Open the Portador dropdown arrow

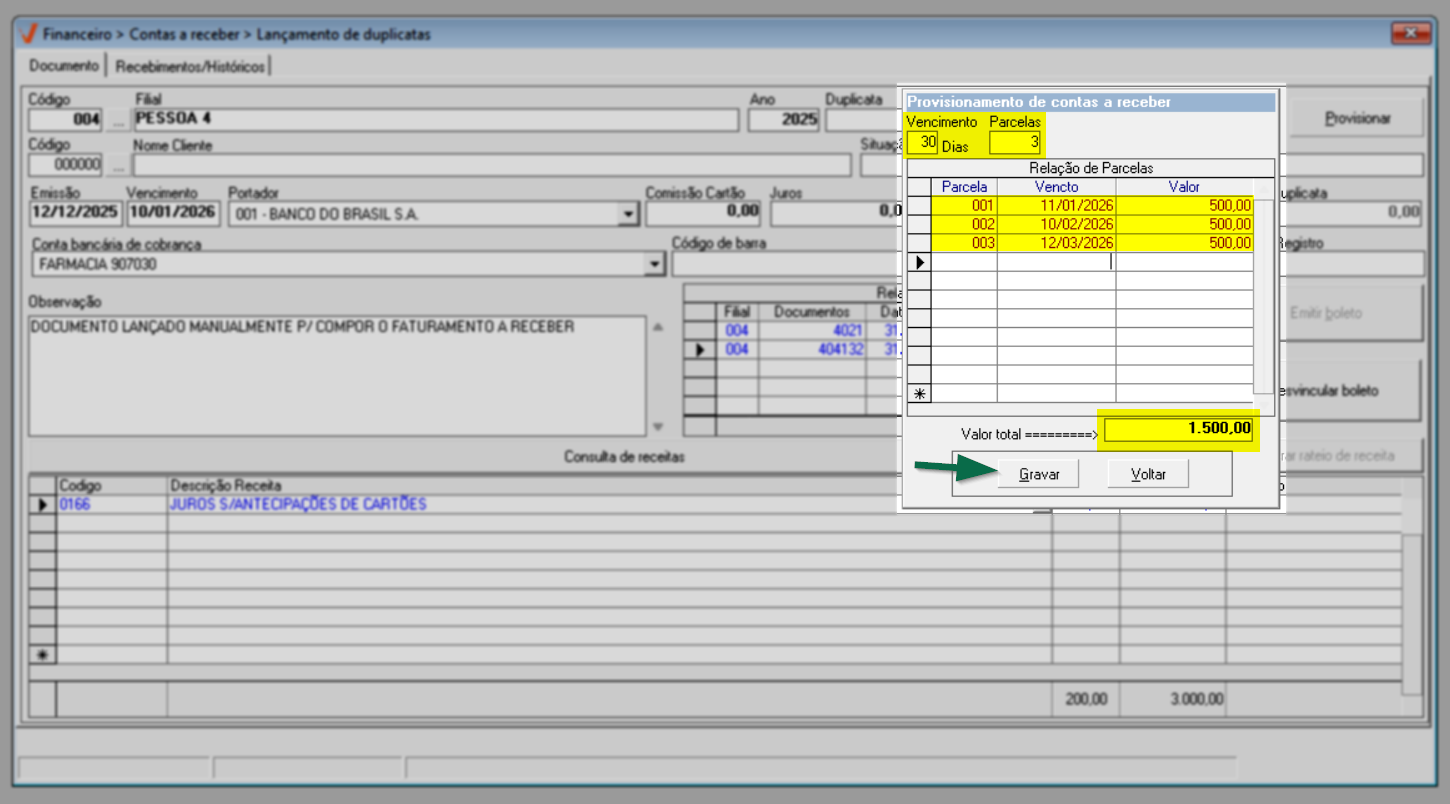click(628, 214)
